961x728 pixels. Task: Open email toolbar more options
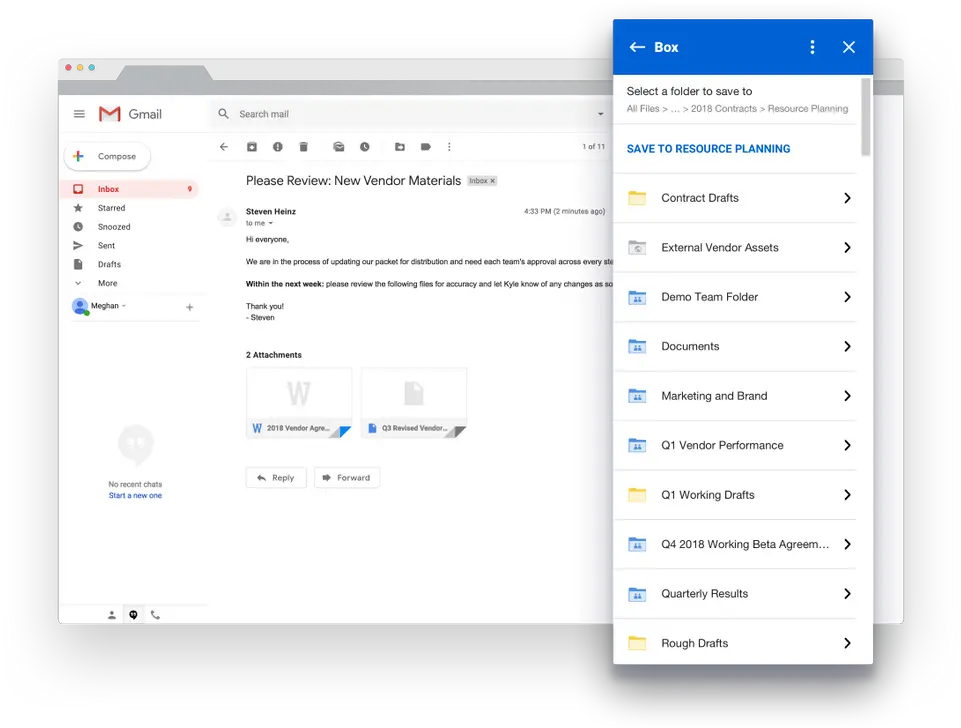449,147
